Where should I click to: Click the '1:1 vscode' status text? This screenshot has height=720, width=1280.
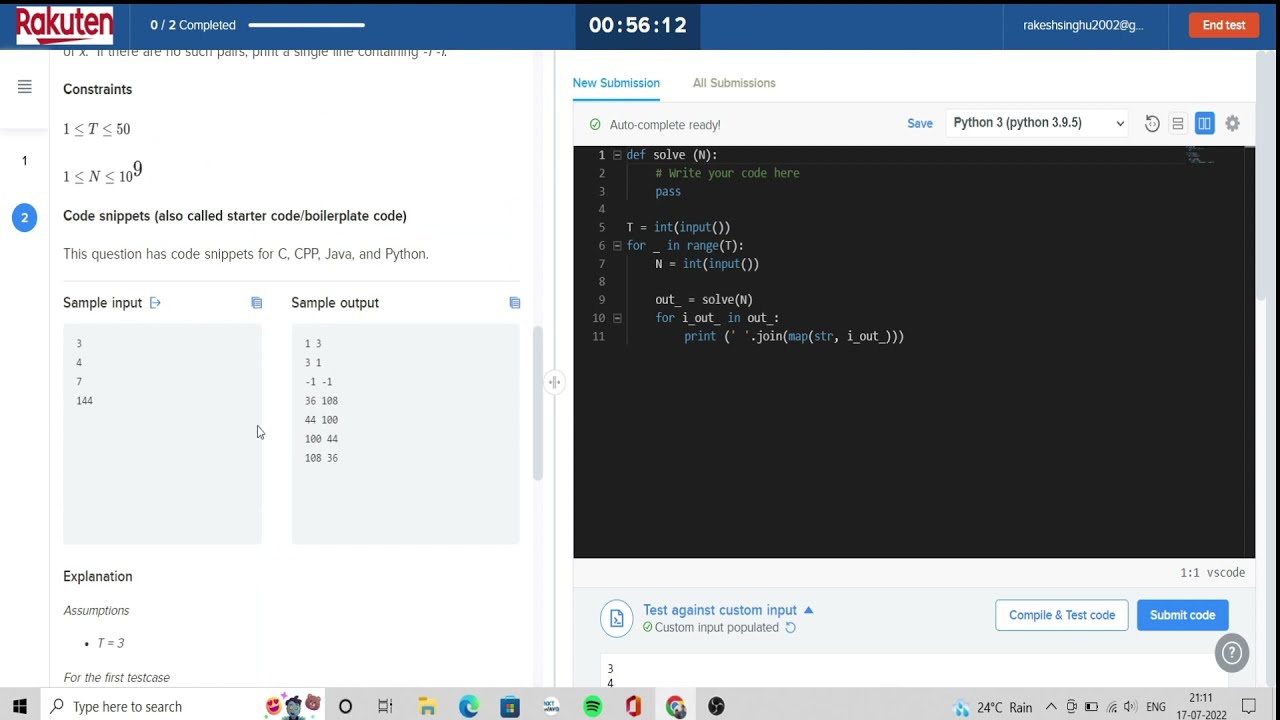[x=1212, y=573]
